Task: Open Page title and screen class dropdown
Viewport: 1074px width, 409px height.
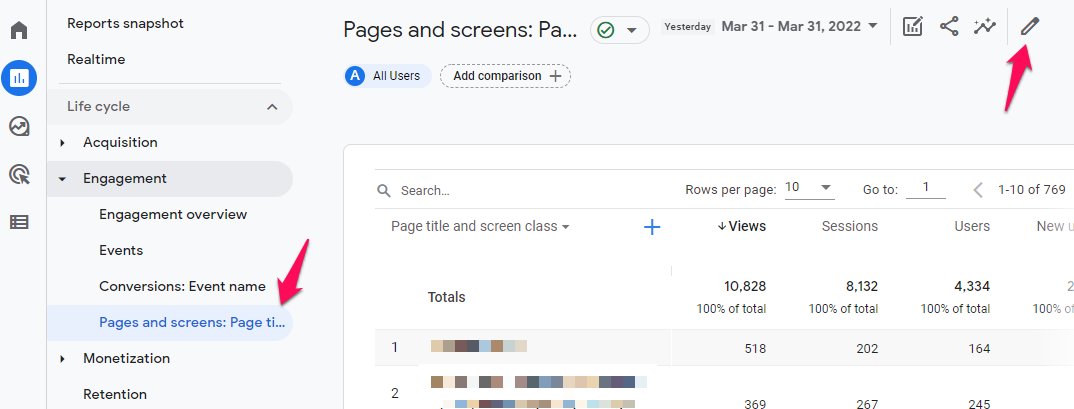Action: [480, 227]
